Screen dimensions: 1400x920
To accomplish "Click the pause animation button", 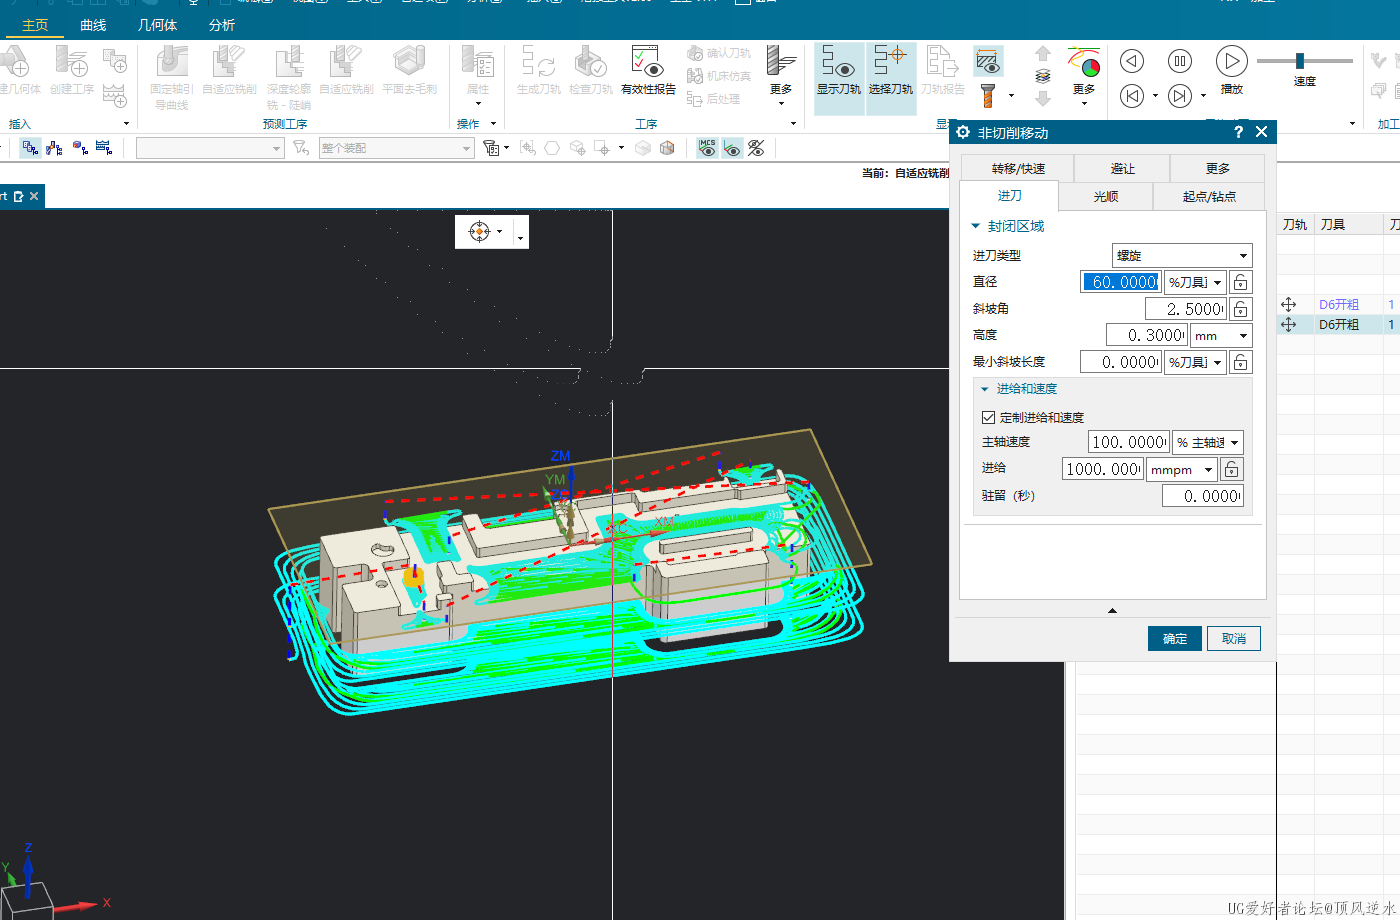I will coord(1180,62).
